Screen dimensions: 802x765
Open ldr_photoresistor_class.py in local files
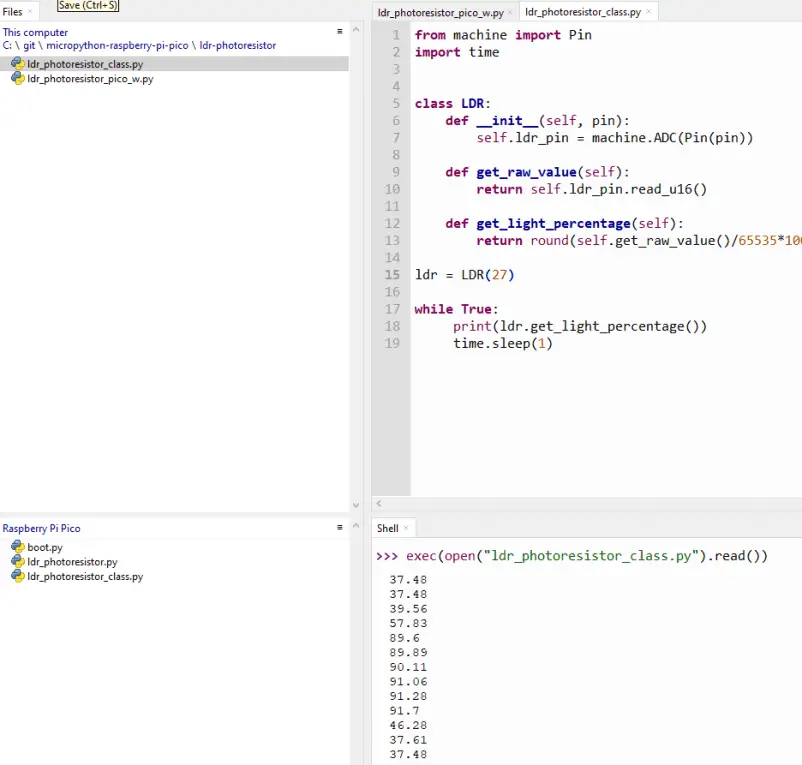pos(85,64)
